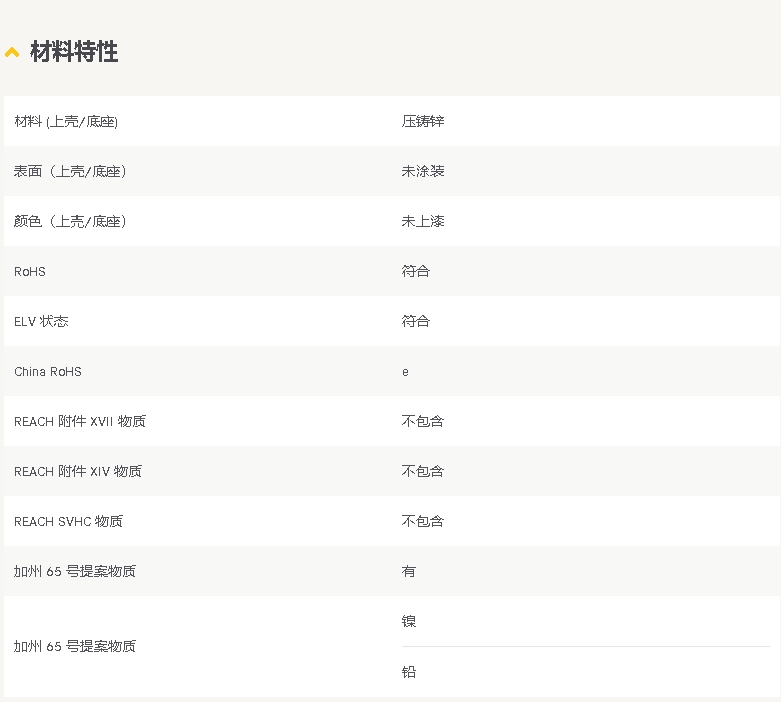Click the 压铸锌 material value
The width and height of the screenshot is (781, 702).
(423, 121)
